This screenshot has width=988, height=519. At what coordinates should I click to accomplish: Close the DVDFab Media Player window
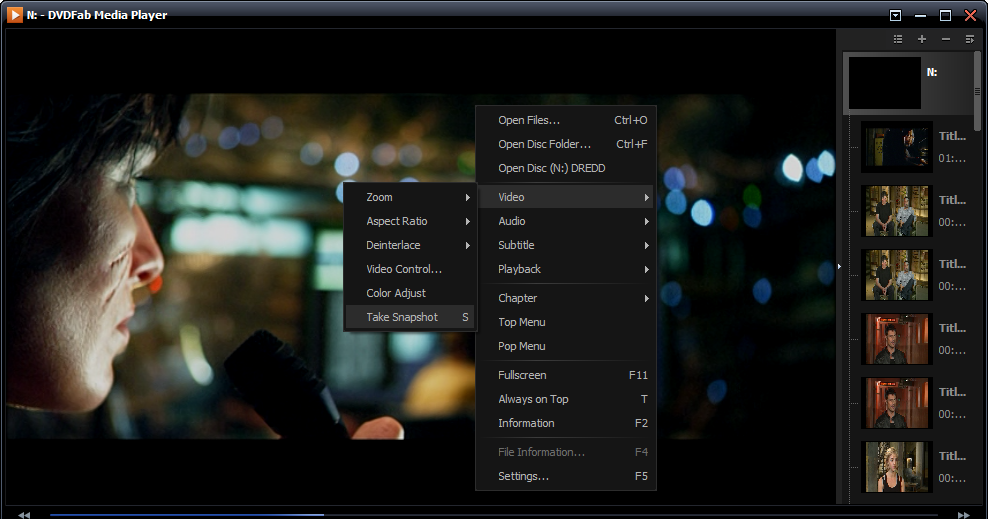pos(970,16)
